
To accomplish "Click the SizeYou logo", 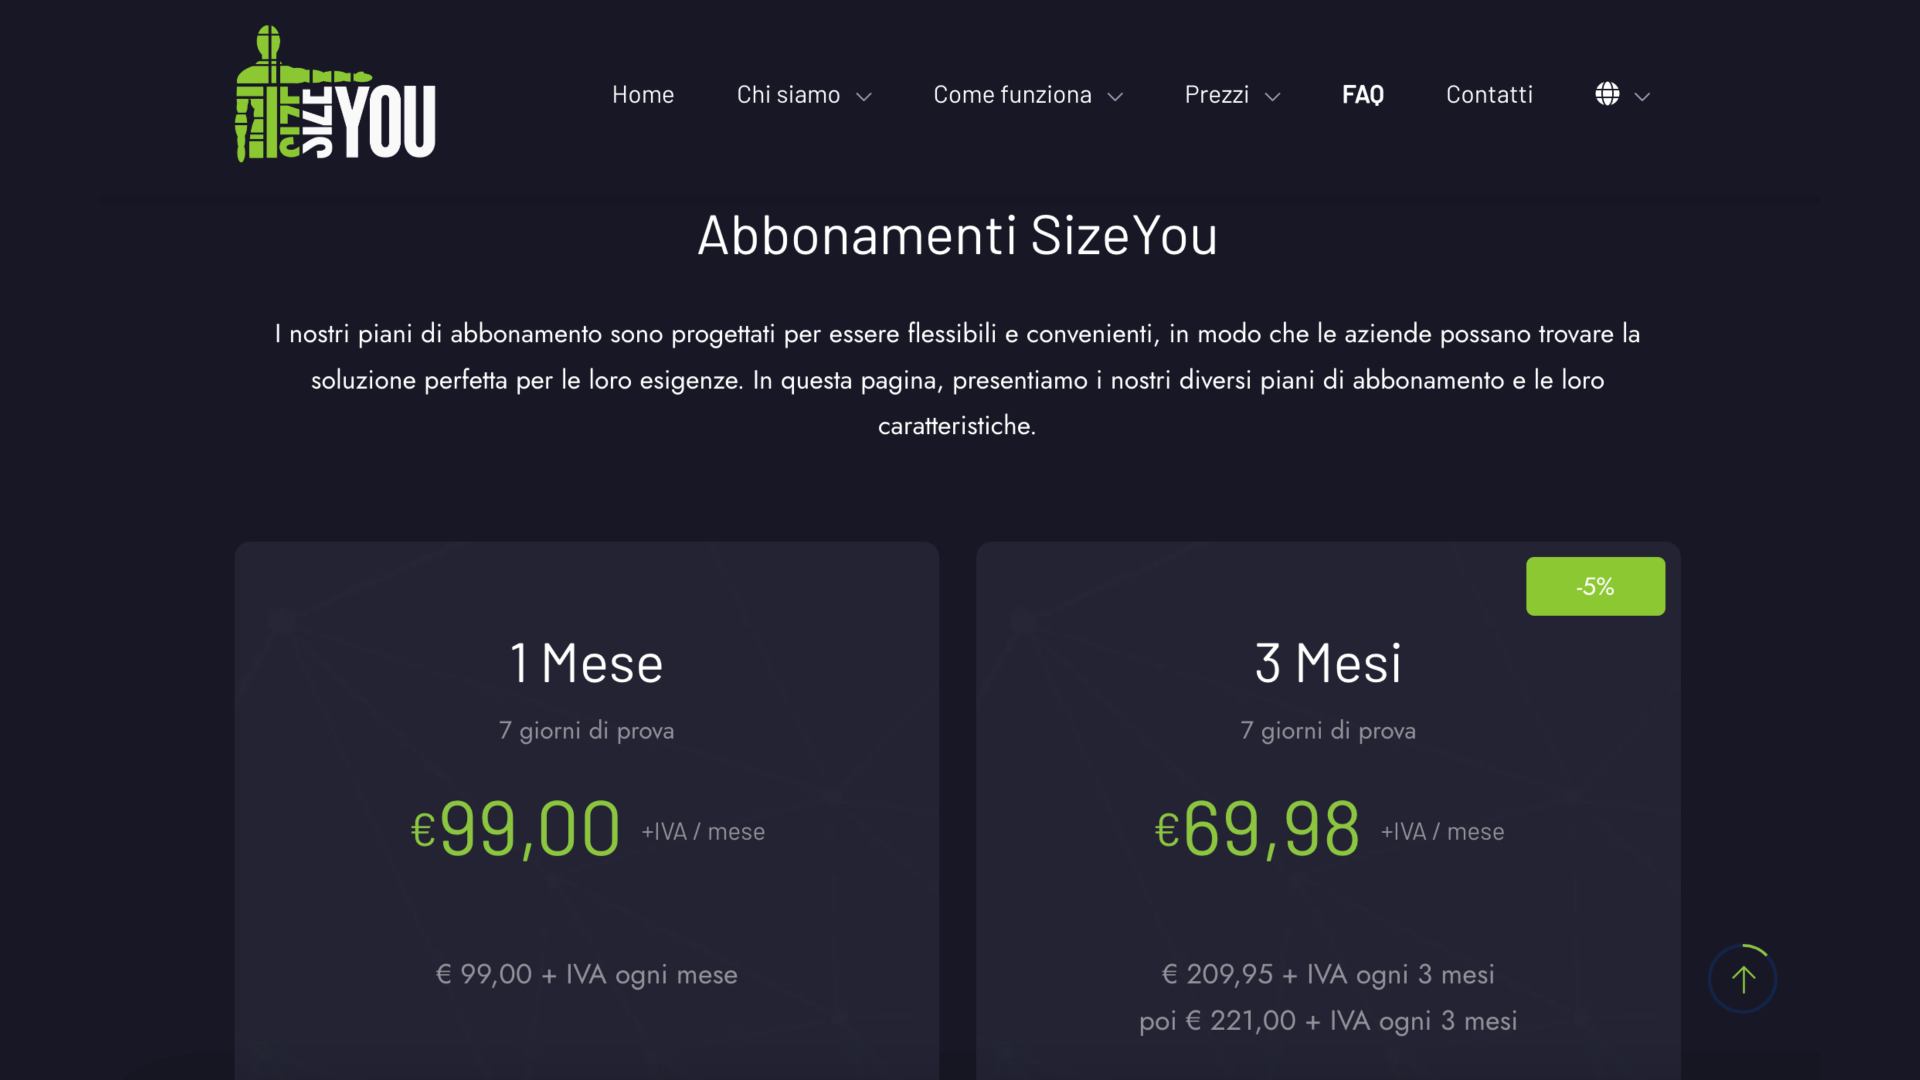I will point(335,94).
